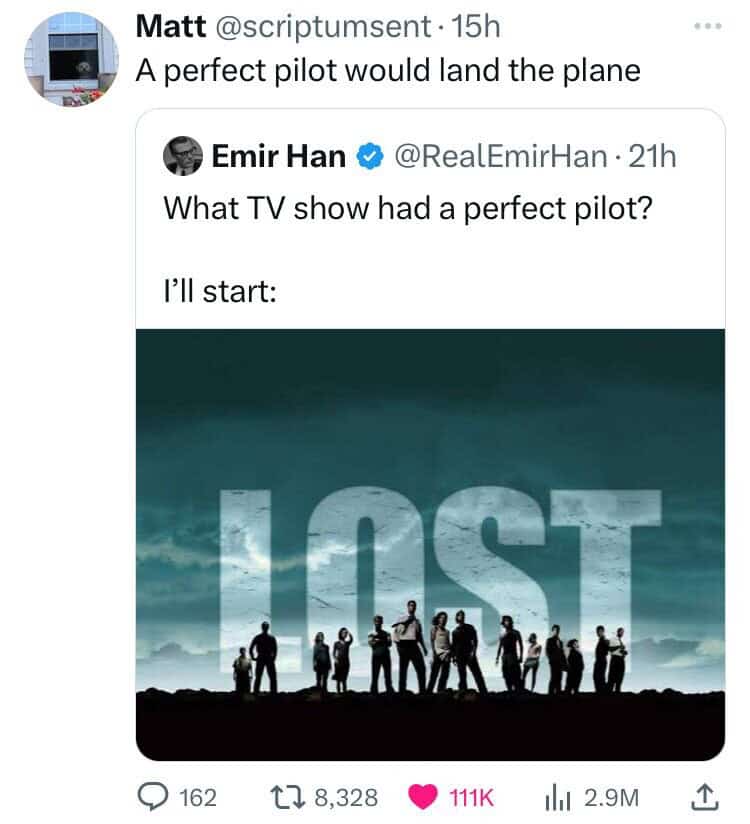
Task: Open the @RealEmirHan handle link
Action: [x=500, y=157]
